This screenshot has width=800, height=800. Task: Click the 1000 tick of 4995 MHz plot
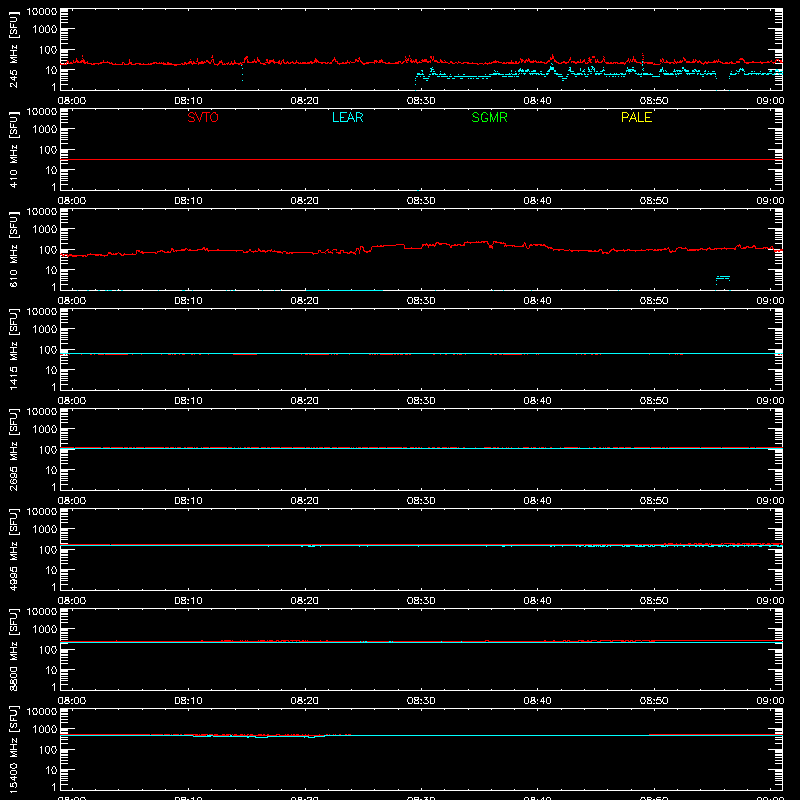tap(45, 530)
